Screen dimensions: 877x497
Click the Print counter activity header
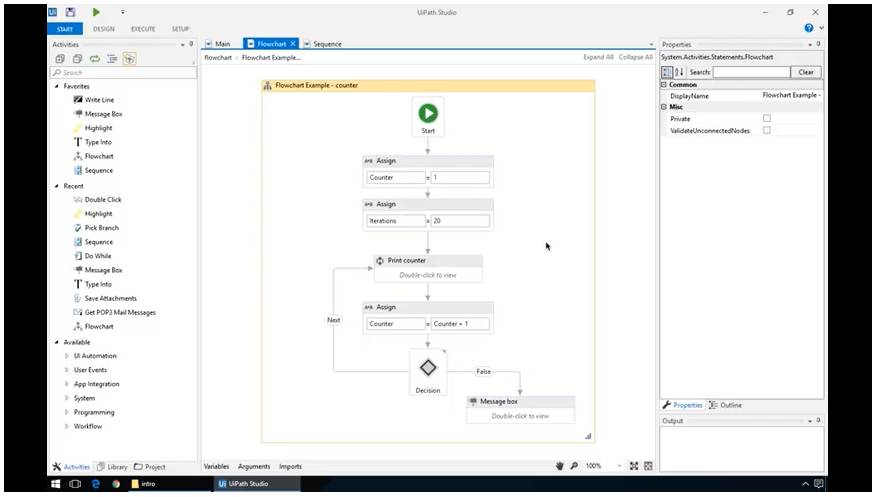(428, 261)
